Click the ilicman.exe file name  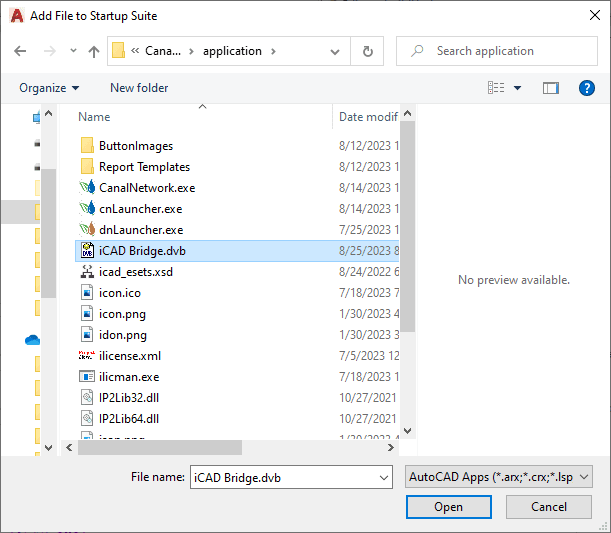click(x=129, y=377)
